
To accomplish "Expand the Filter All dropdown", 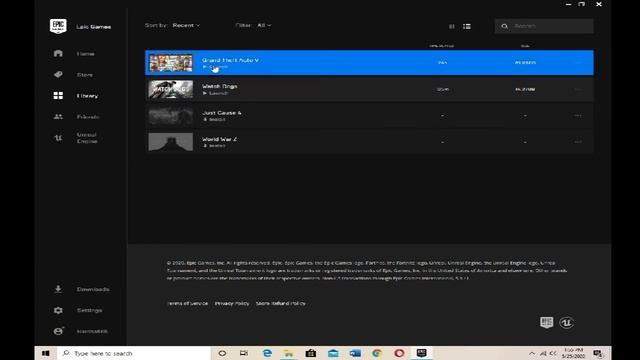I will [264, 25].
